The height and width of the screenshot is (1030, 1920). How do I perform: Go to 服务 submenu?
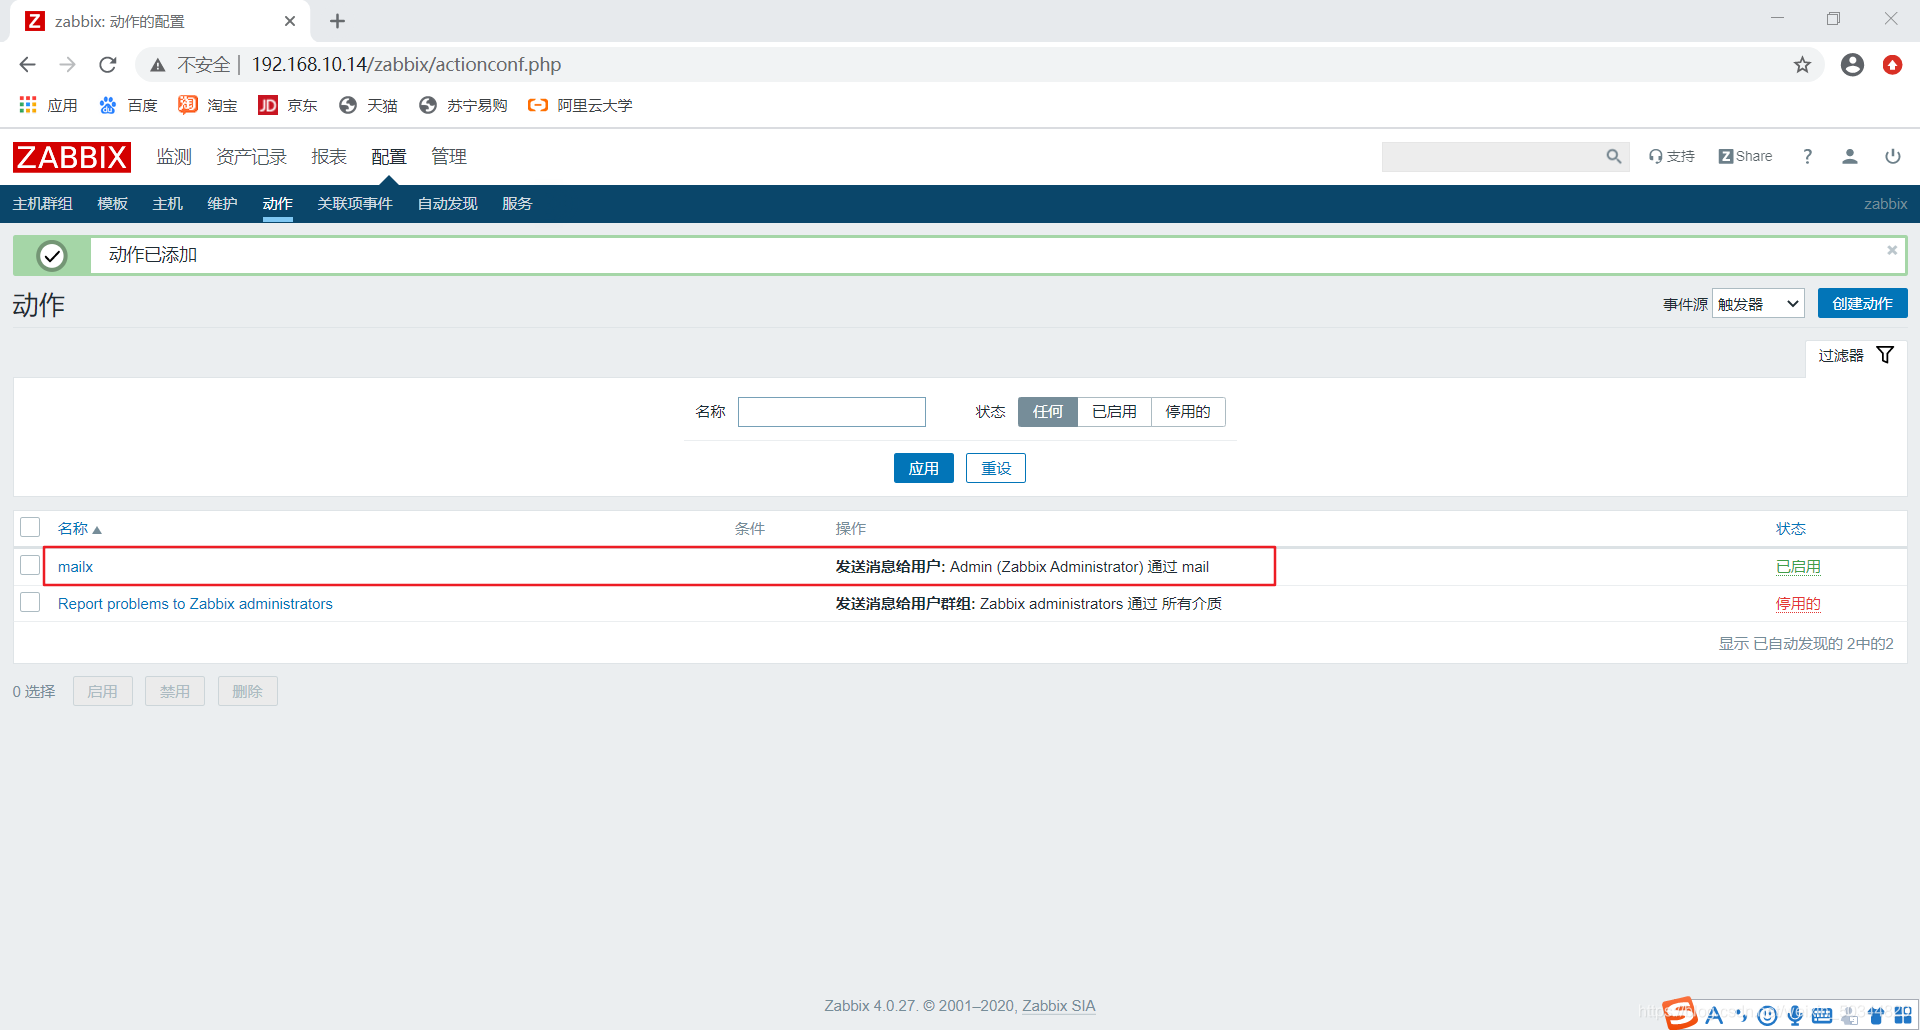tap(517, 204)
